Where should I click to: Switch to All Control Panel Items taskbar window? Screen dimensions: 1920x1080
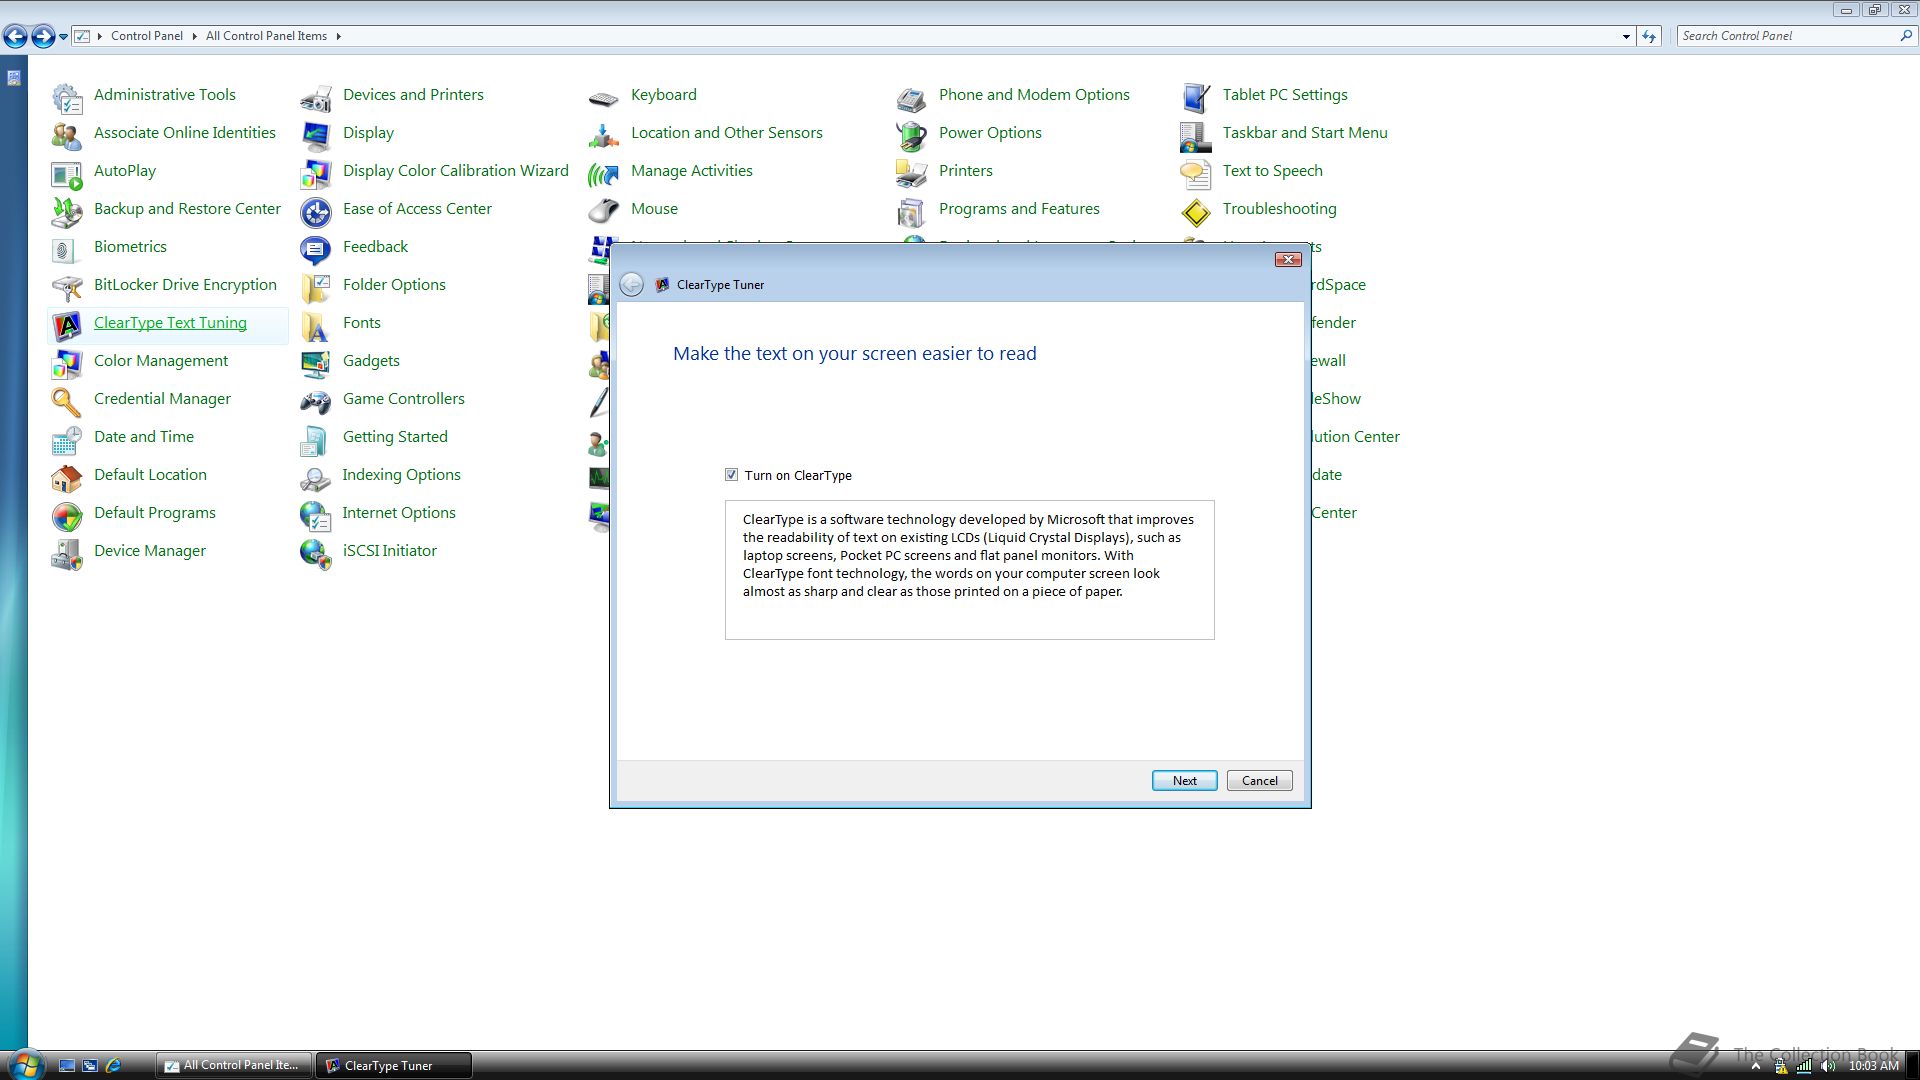[x=234, y=1065]
